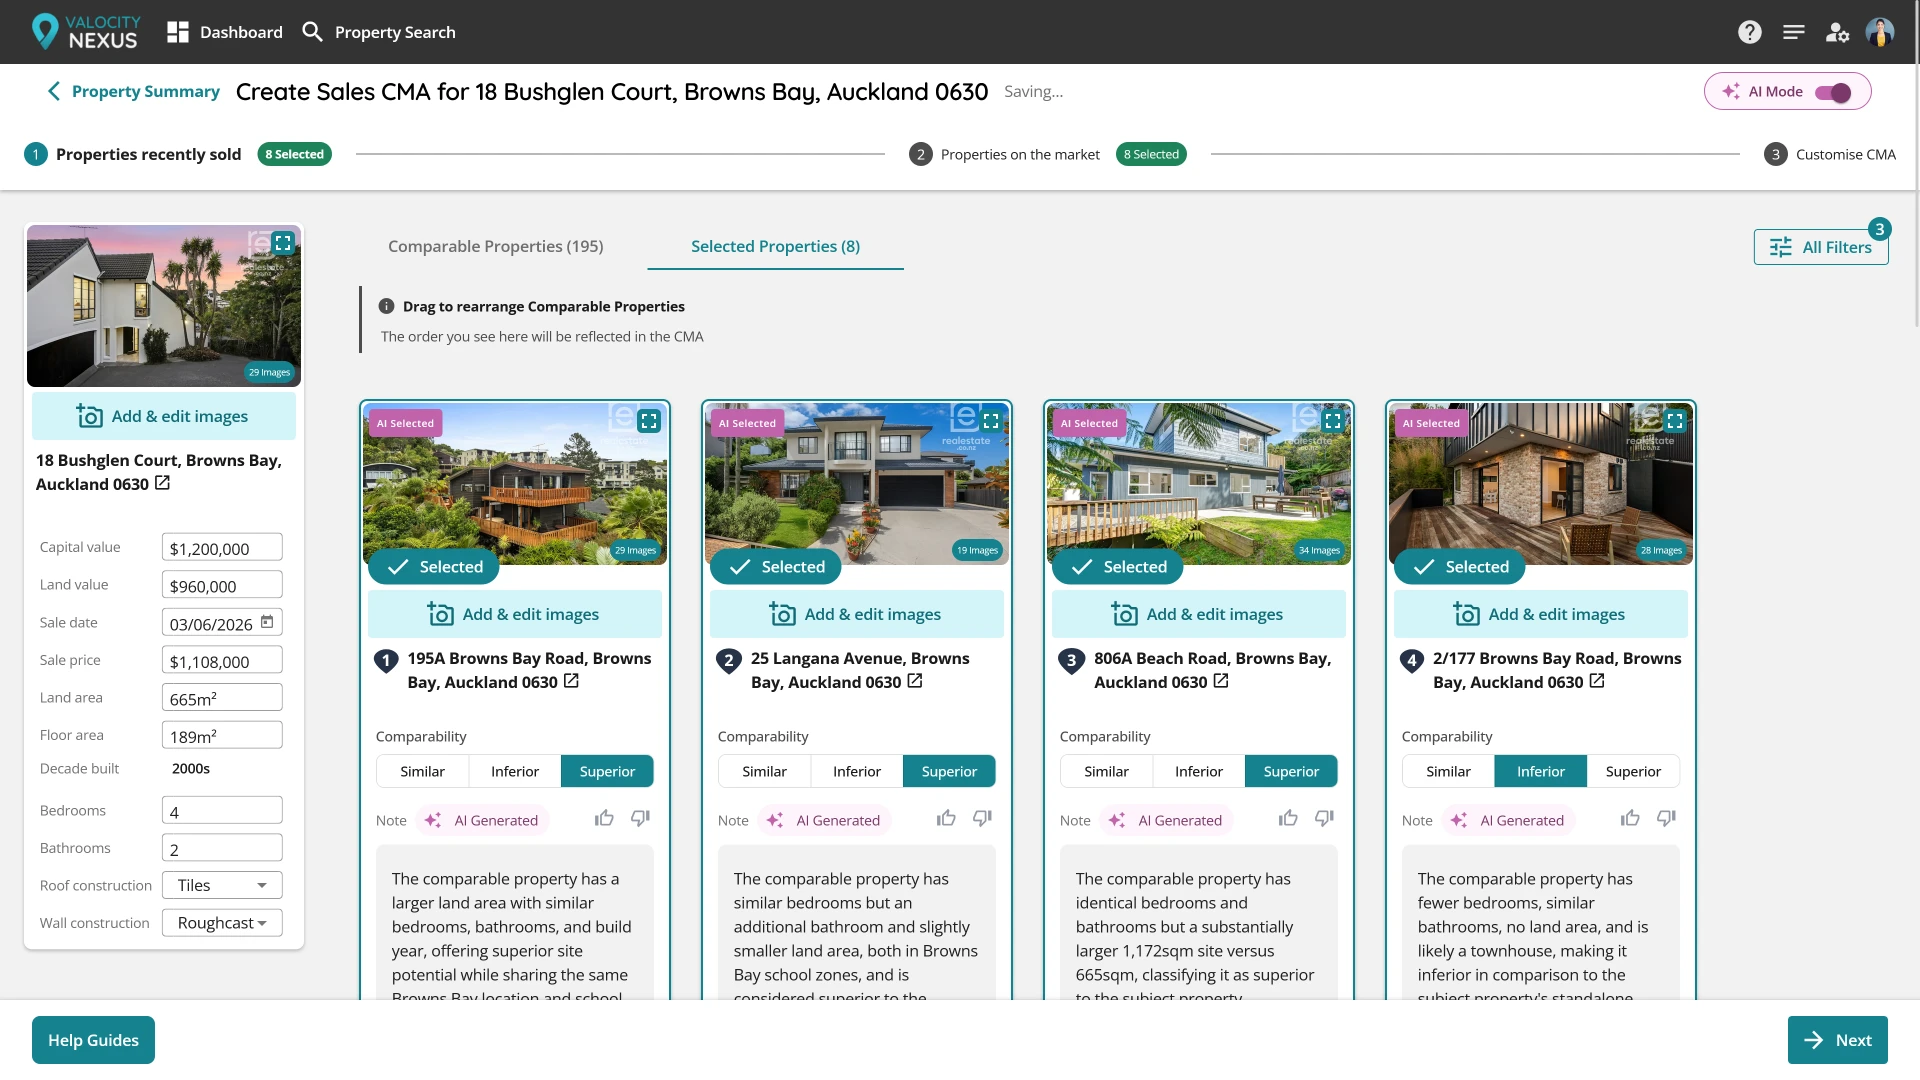Switch to Comparable Properties (195) tab
Image resolution: width=1920 pixels, height=1080 pixels.
click(495, 246)
